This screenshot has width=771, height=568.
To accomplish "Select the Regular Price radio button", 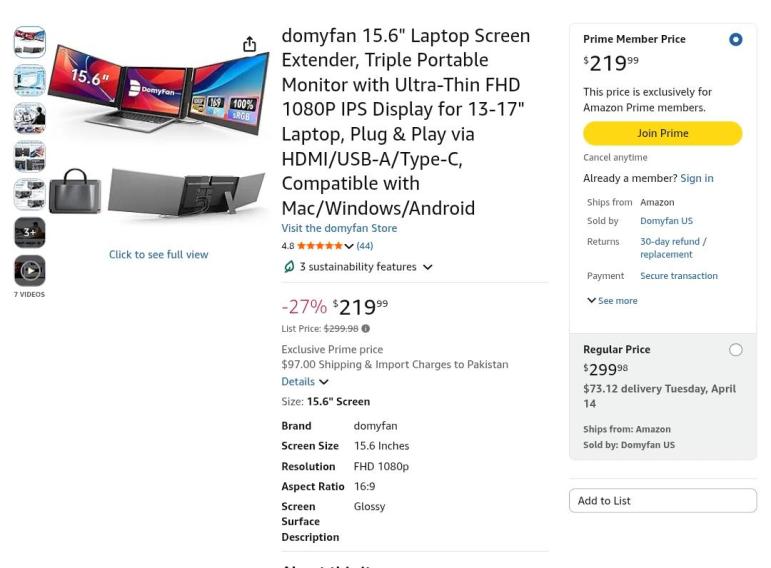I will (736, 350).
